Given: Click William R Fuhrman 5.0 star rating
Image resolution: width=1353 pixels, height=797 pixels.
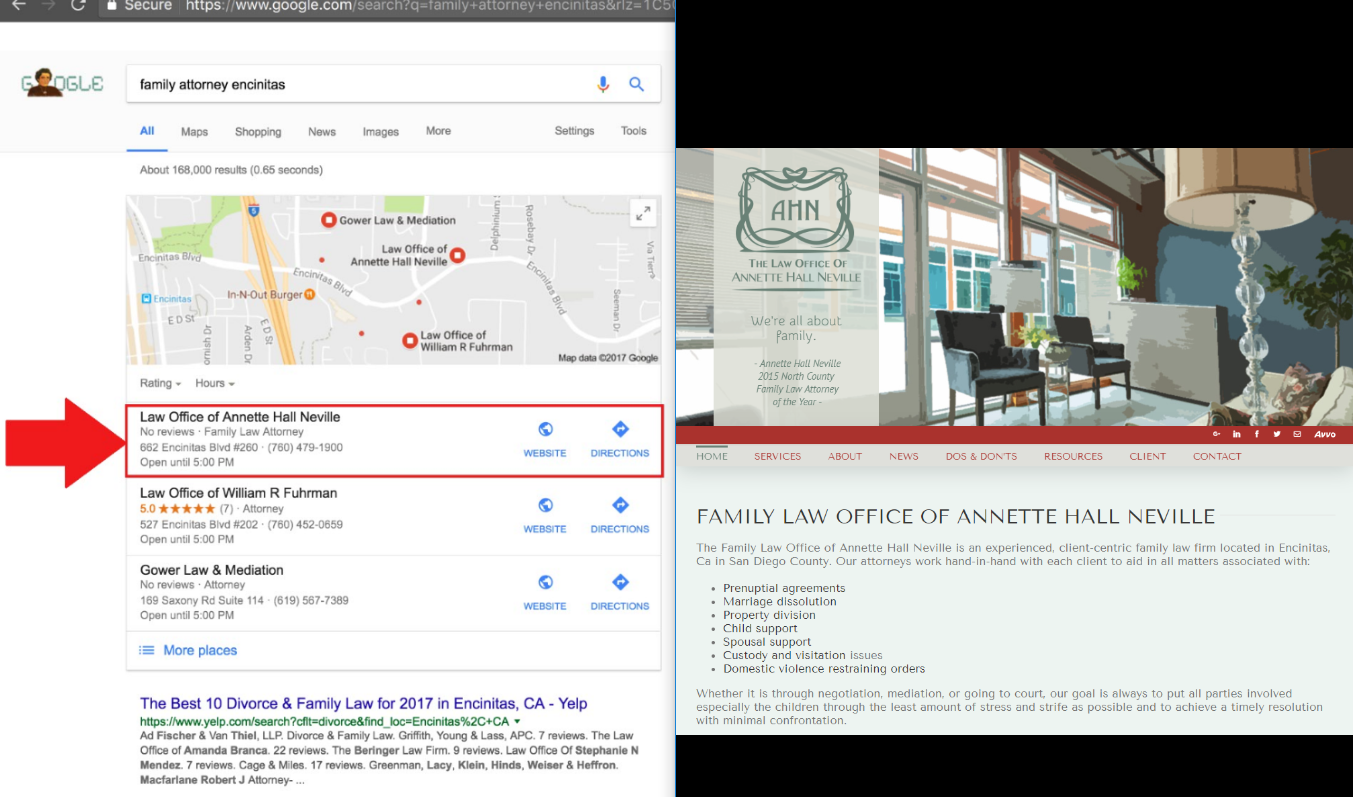Looking at the screenshot, I should [x=186, y=509].
